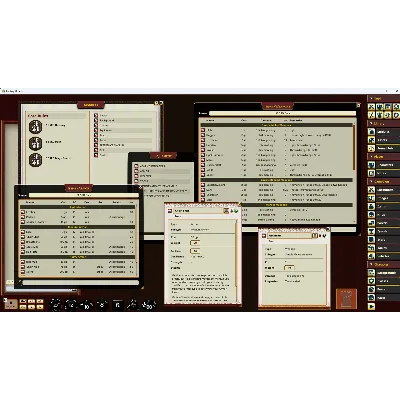Click the play arrow below the Character list

pyautogui.click(x=371, y=306)
